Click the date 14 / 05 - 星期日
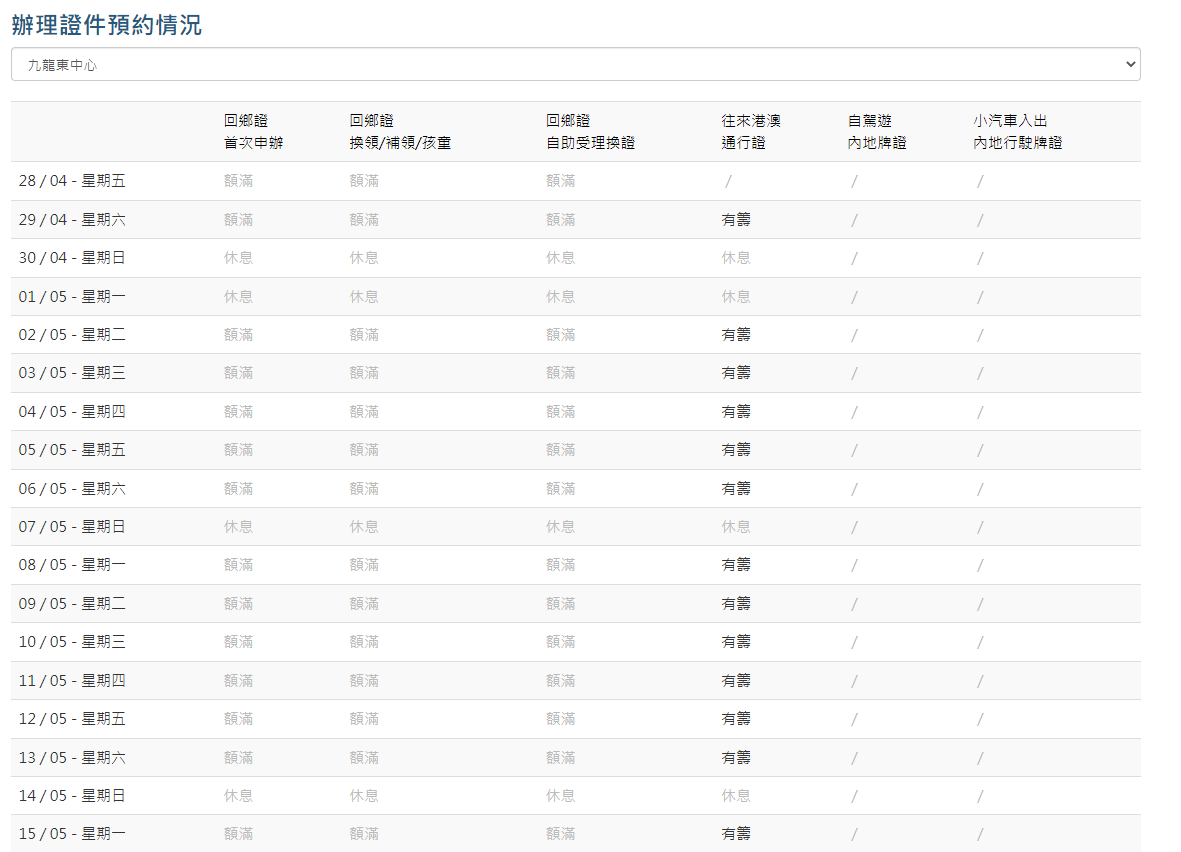 tap(72, 796)
